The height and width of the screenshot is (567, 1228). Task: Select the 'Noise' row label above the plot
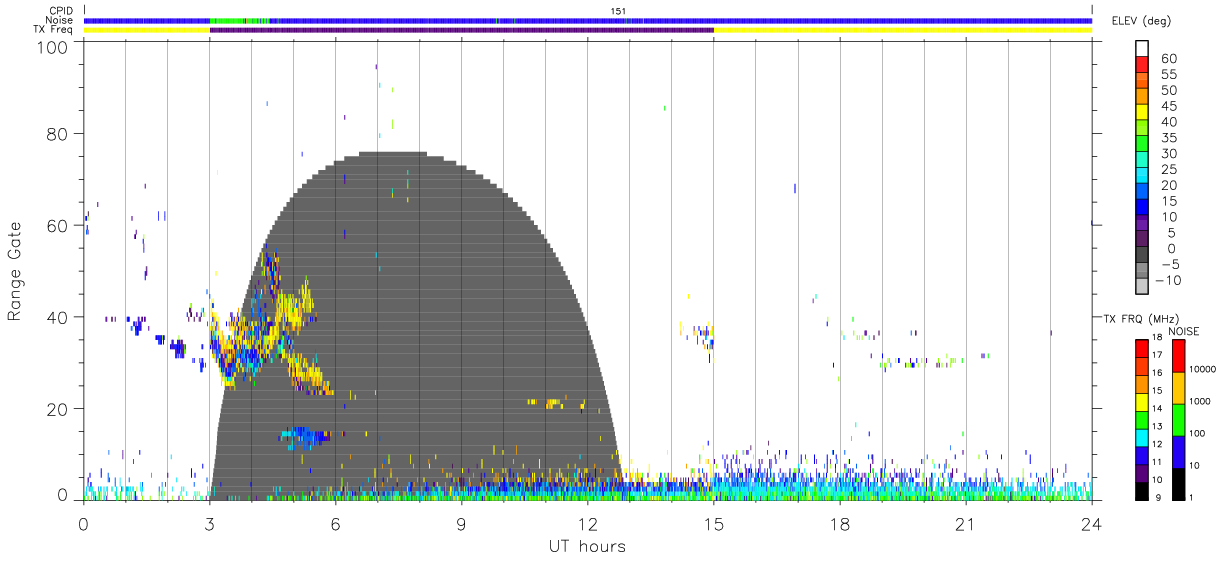60,20
